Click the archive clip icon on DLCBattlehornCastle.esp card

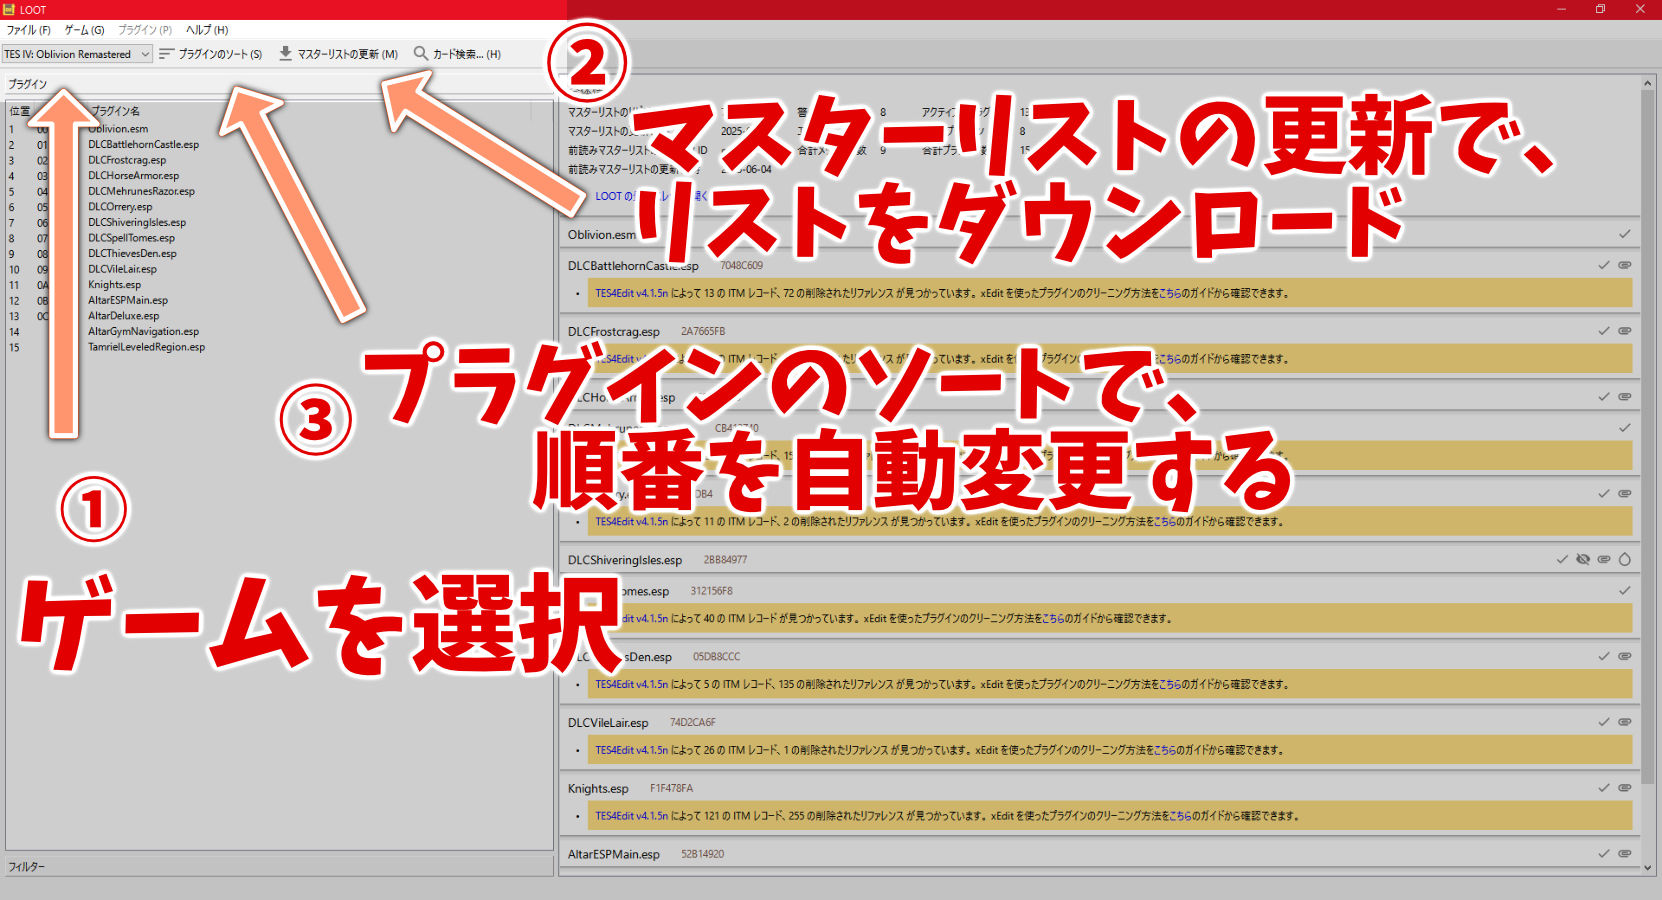point(1625,265)
